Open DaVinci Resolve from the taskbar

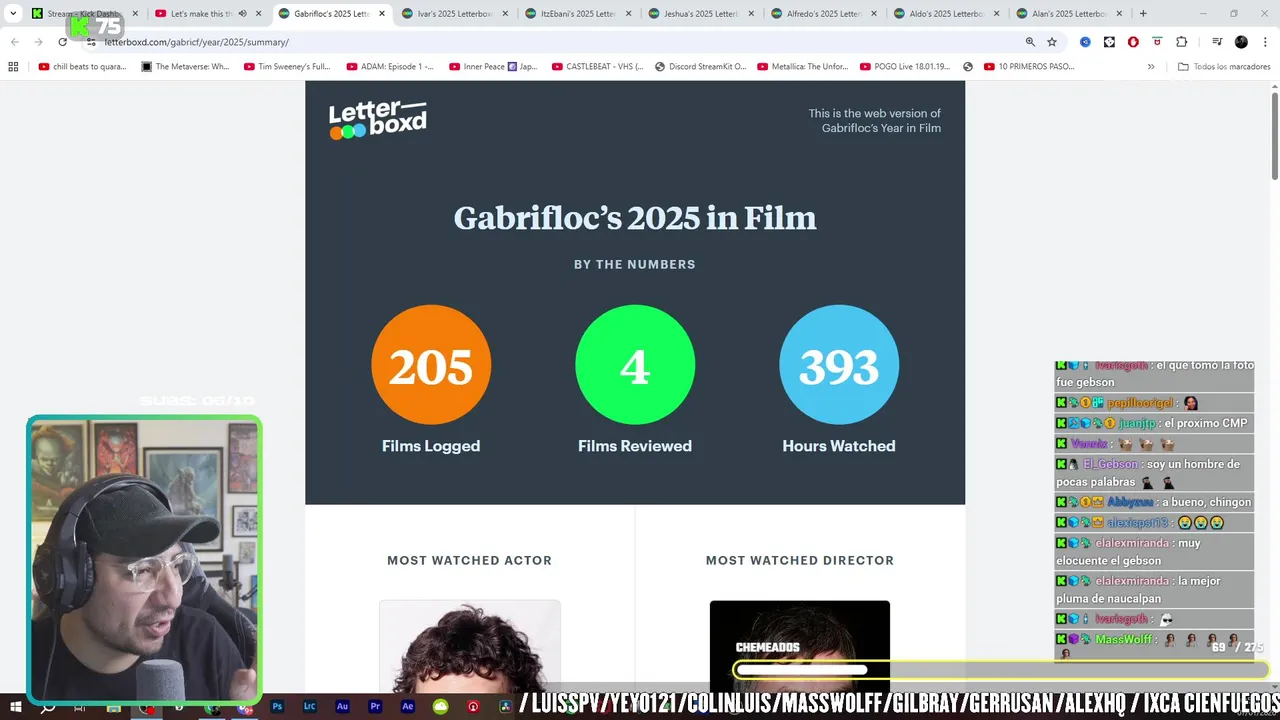pos(505,707)
